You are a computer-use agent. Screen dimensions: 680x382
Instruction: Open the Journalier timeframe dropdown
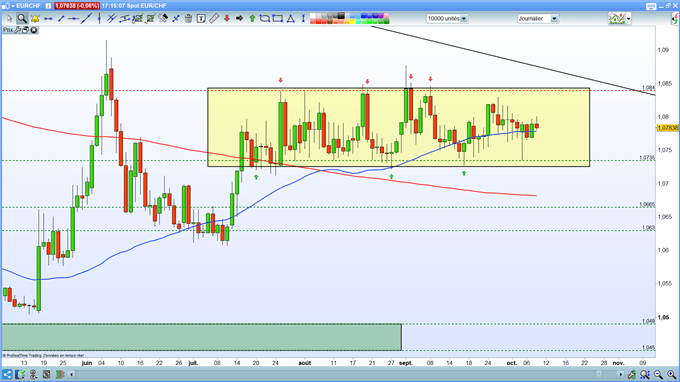click(x=554, y=19)
